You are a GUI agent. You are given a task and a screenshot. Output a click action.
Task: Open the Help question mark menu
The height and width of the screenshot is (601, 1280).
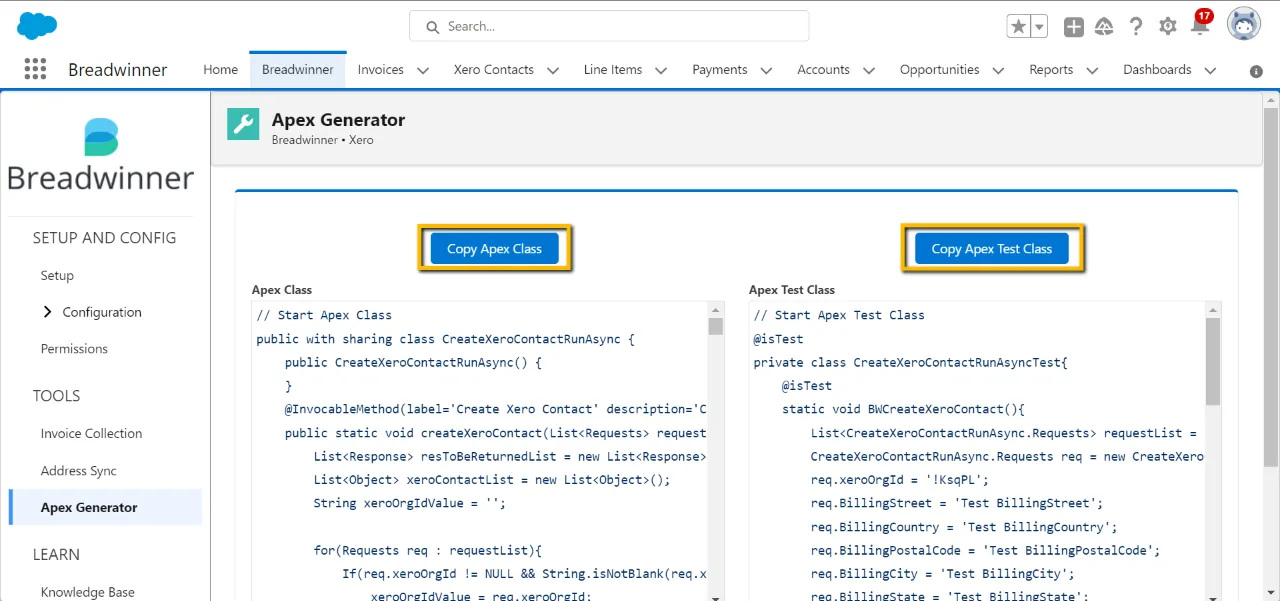(1136, 27)
